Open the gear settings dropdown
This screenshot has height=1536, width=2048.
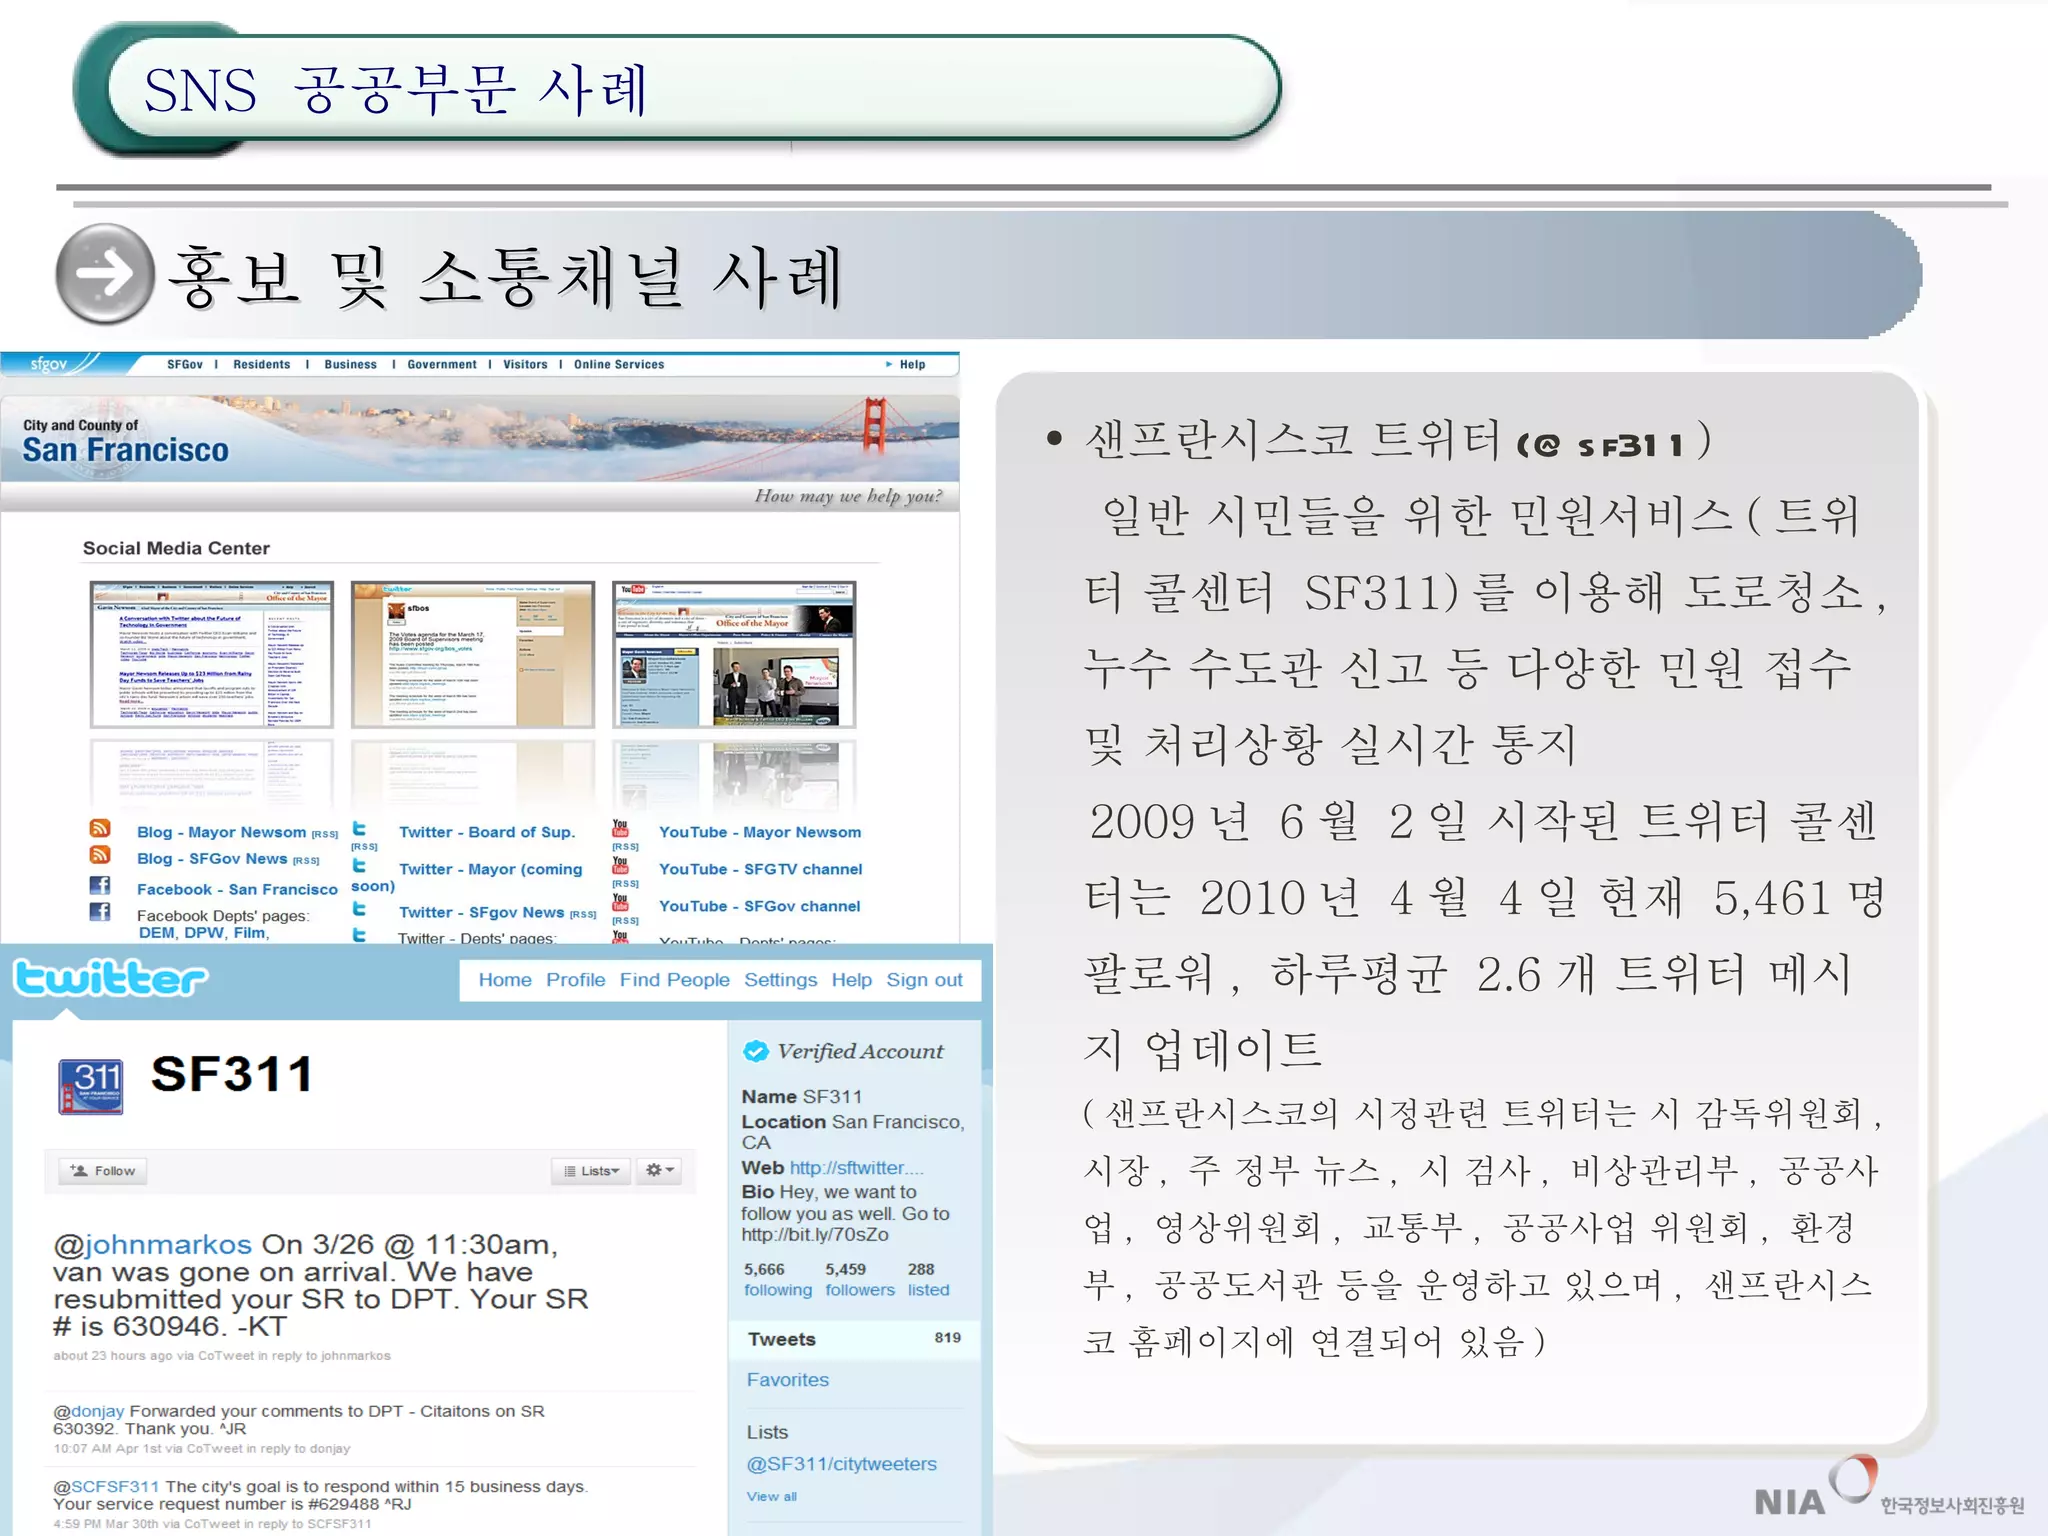point(660,1170)
